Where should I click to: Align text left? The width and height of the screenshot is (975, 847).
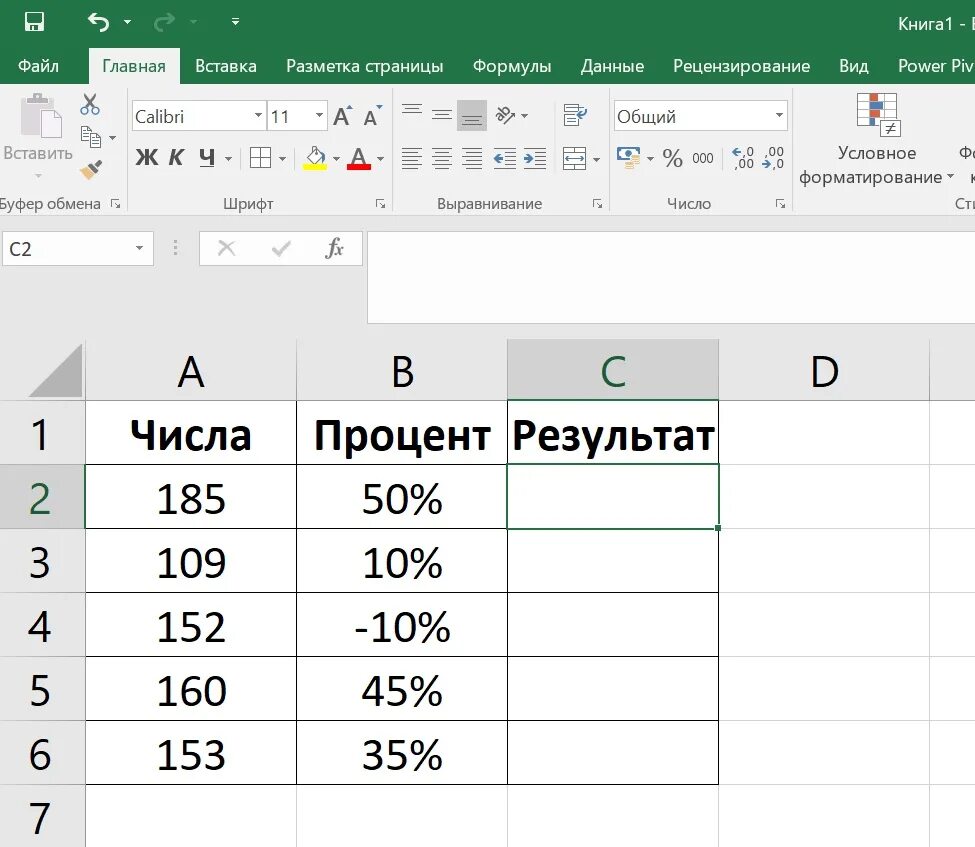412,159
